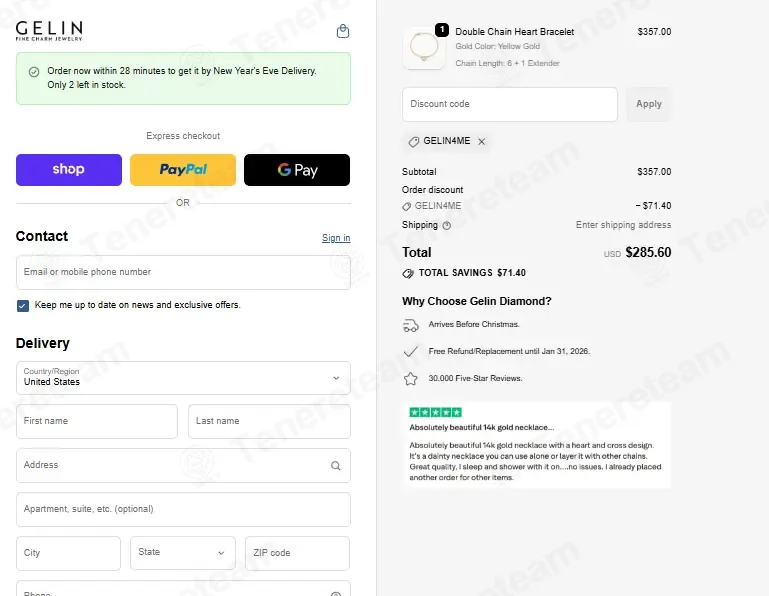This screenshot has height=596, width=769.
Task: Focus the Discount code input field
Action: tap(510, 104)
